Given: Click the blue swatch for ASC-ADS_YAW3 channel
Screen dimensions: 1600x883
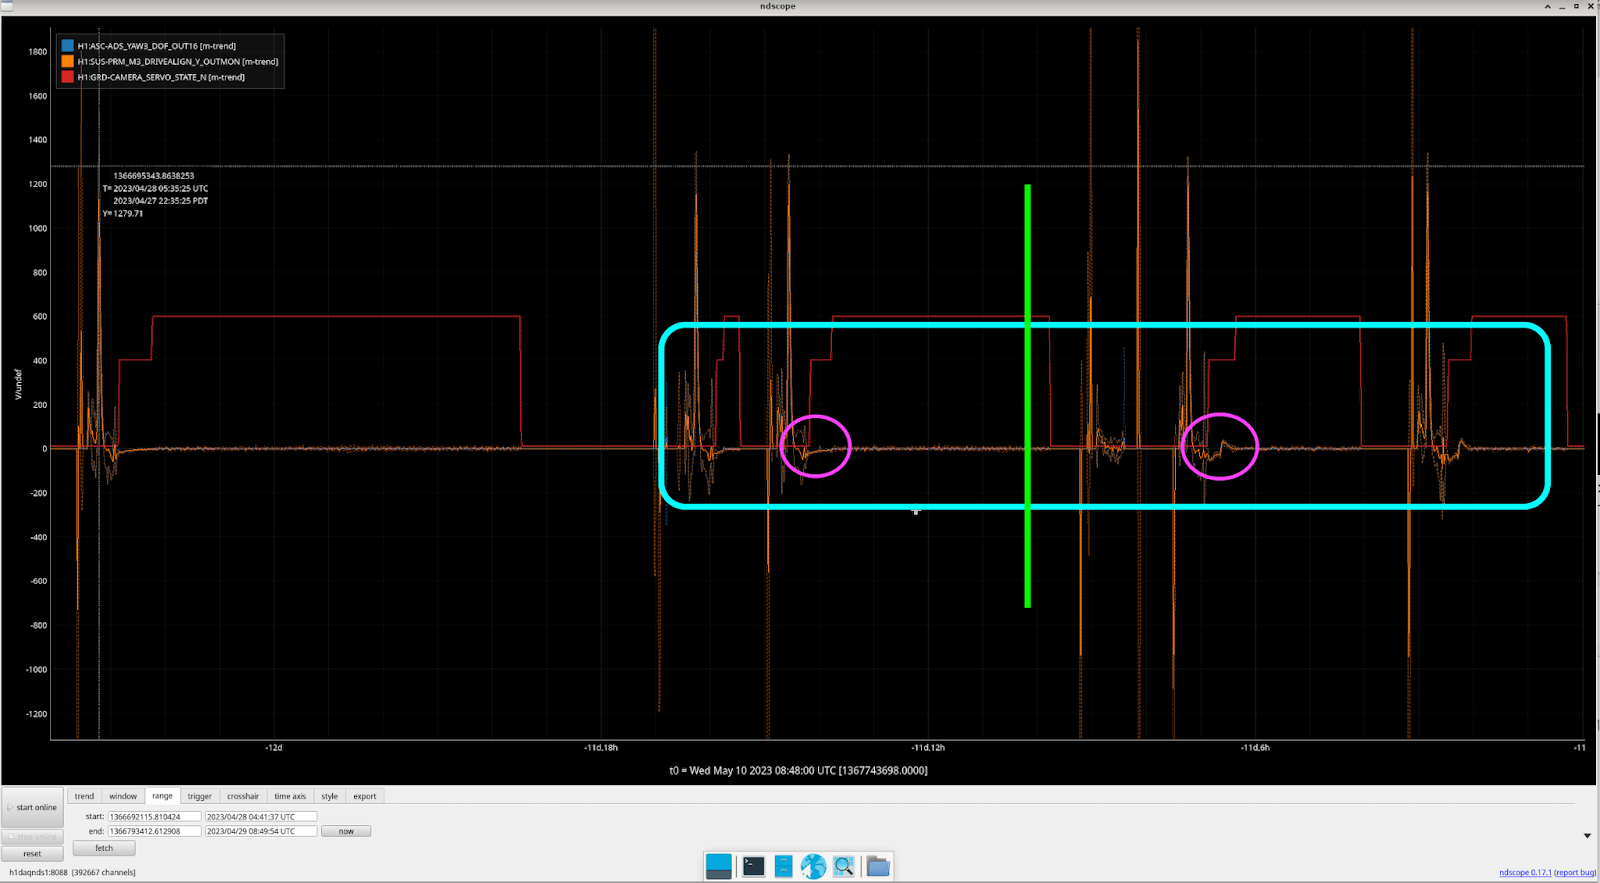Looking at the screenshot, I should pyautogui.click(x=67, y=46).
